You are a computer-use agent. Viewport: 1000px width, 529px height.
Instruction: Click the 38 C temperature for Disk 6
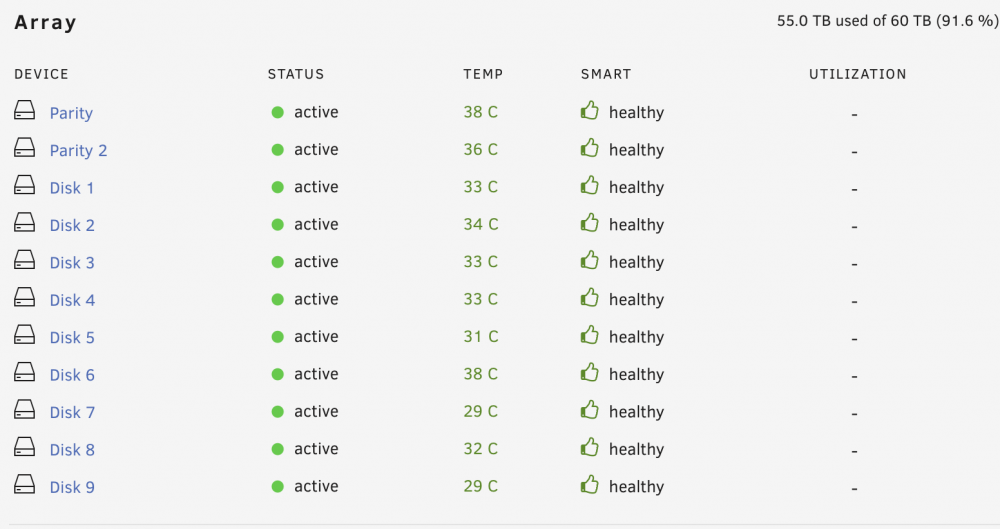pos(481,374)
